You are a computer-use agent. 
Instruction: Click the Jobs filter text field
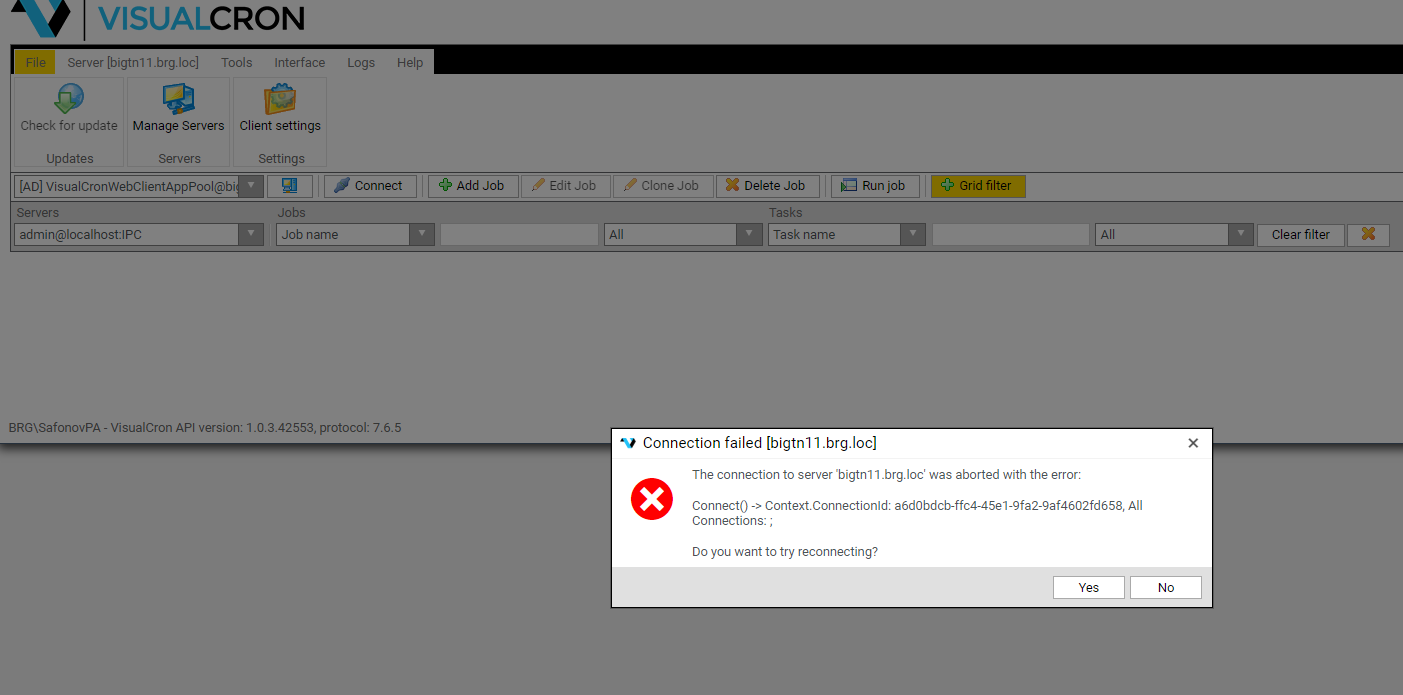tap(519, 234)
